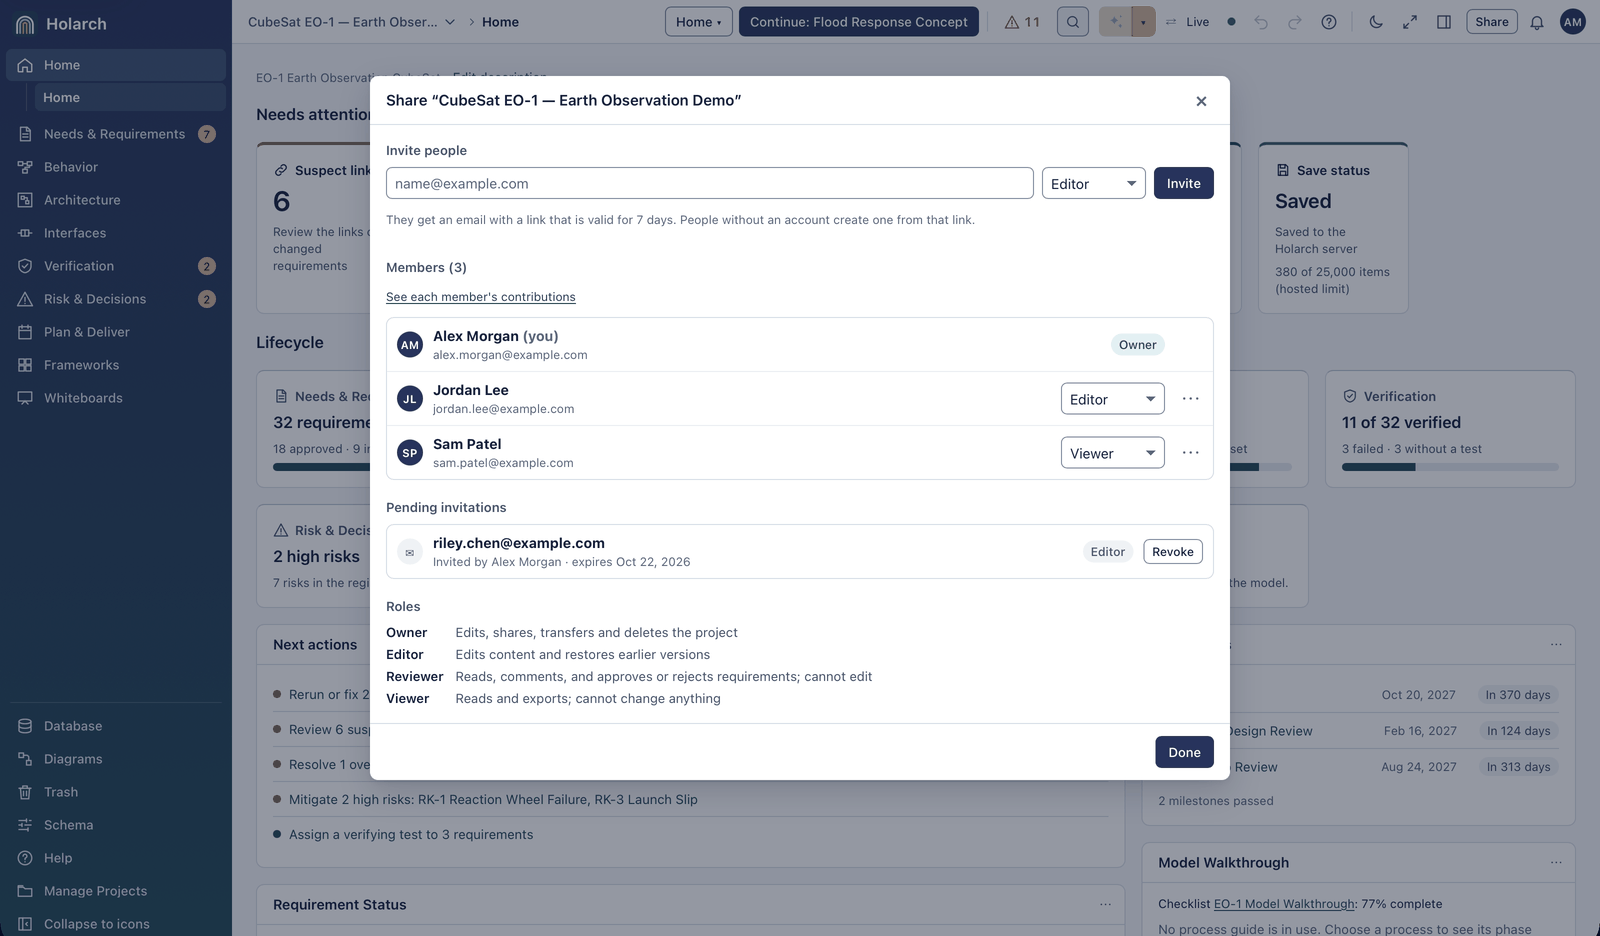This screenshot has height=936, width=1600.
Task: Open the Behavior section in the sidebar
Action: pyautogui.click(x=116, y=167)
